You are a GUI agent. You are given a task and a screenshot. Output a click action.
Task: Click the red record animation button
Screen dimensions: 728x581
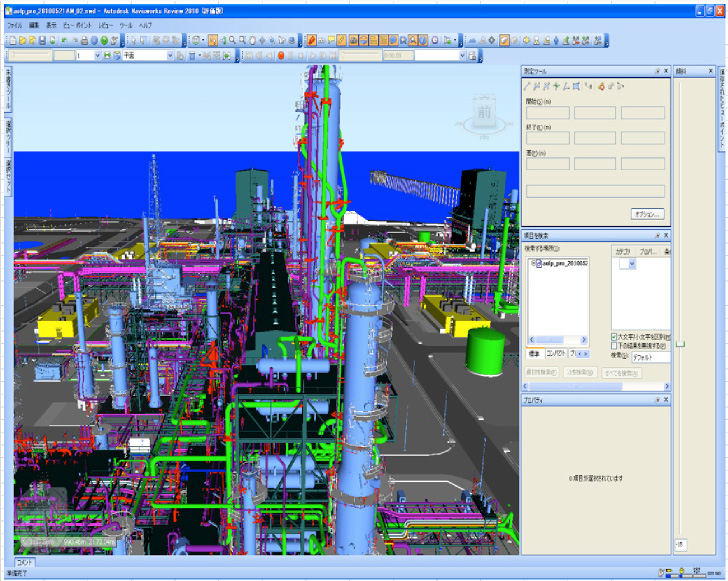[281, 56]
